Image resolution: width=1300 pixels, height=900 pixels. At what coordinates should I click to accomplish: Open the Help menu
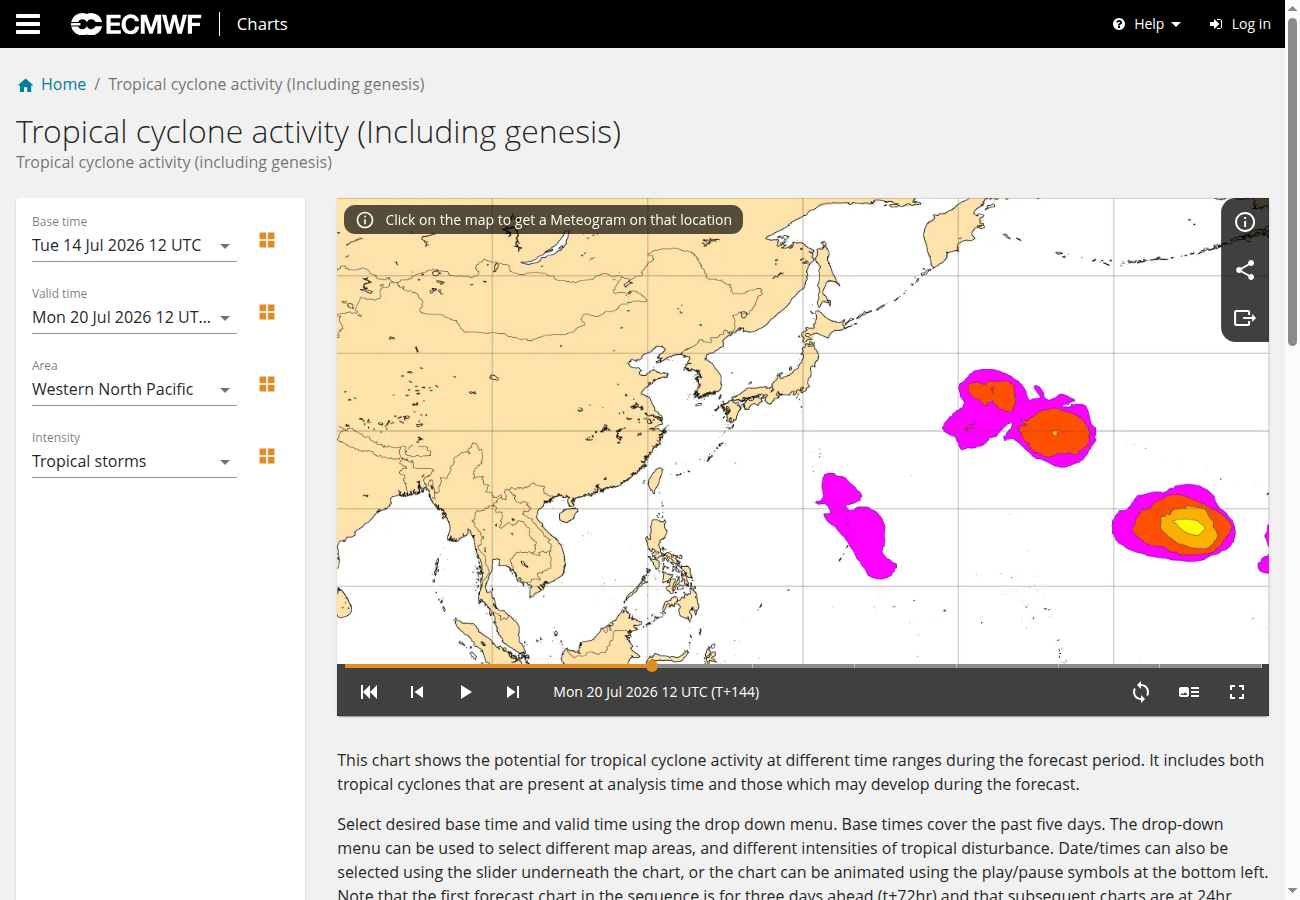pos(1147,24)
